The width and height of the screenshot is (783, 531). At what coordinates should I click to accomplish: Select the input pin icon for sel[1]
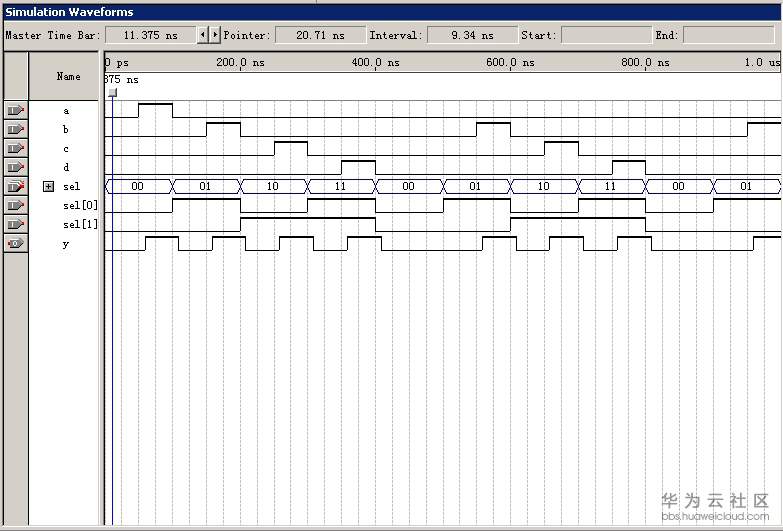click(x=15, y=224)
